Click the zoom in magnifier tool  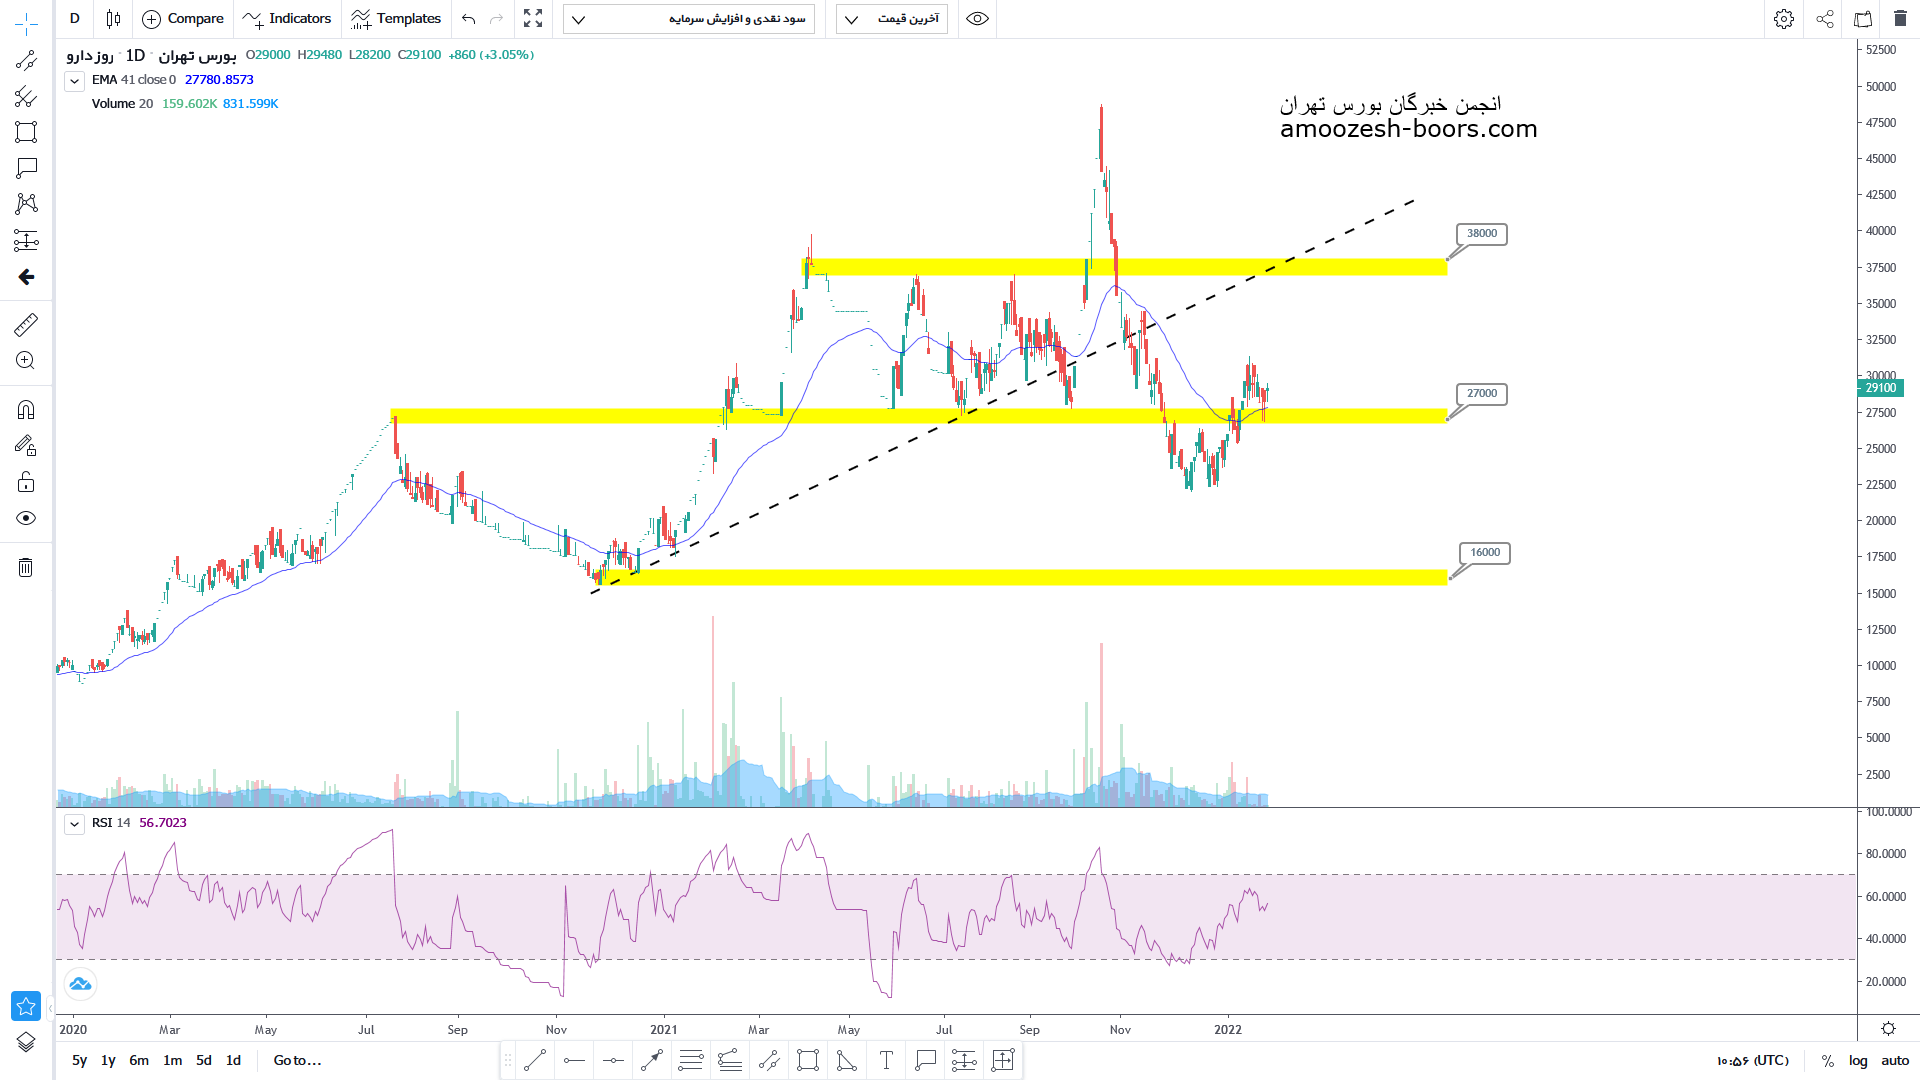pos(26,361)
